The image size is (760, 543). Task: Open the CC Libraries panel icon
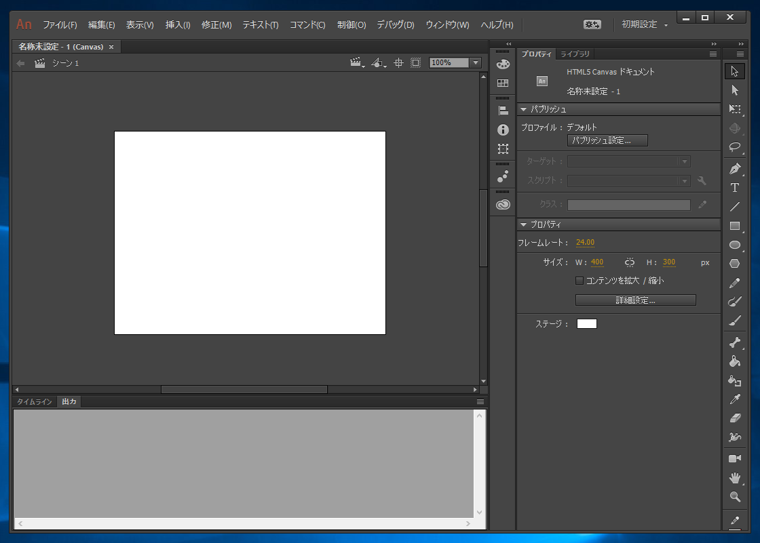(503, 205)
